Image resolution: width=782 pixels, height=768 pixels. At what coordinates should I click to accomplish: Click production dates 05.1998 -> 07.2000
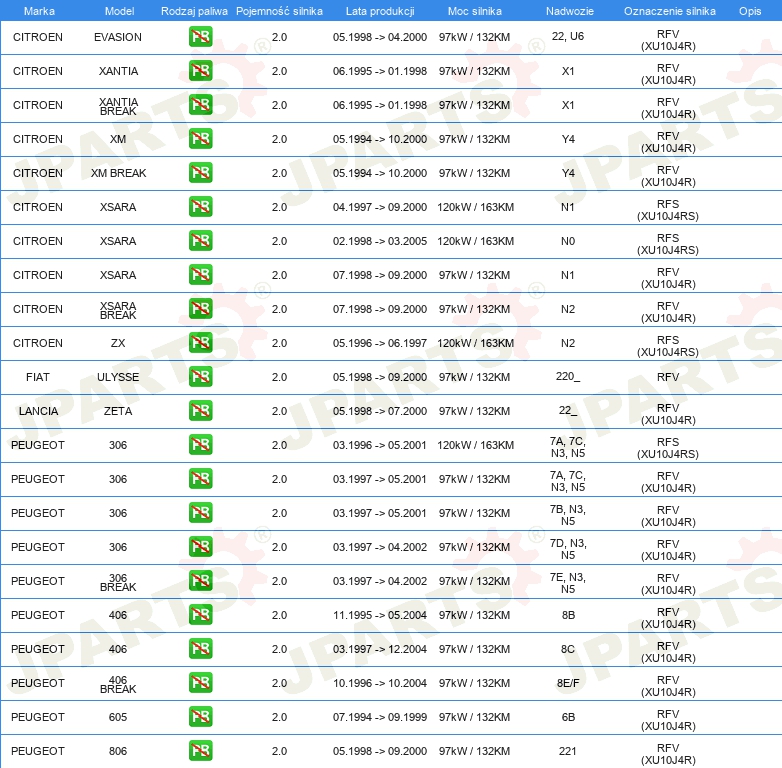[x=380, y=411]
